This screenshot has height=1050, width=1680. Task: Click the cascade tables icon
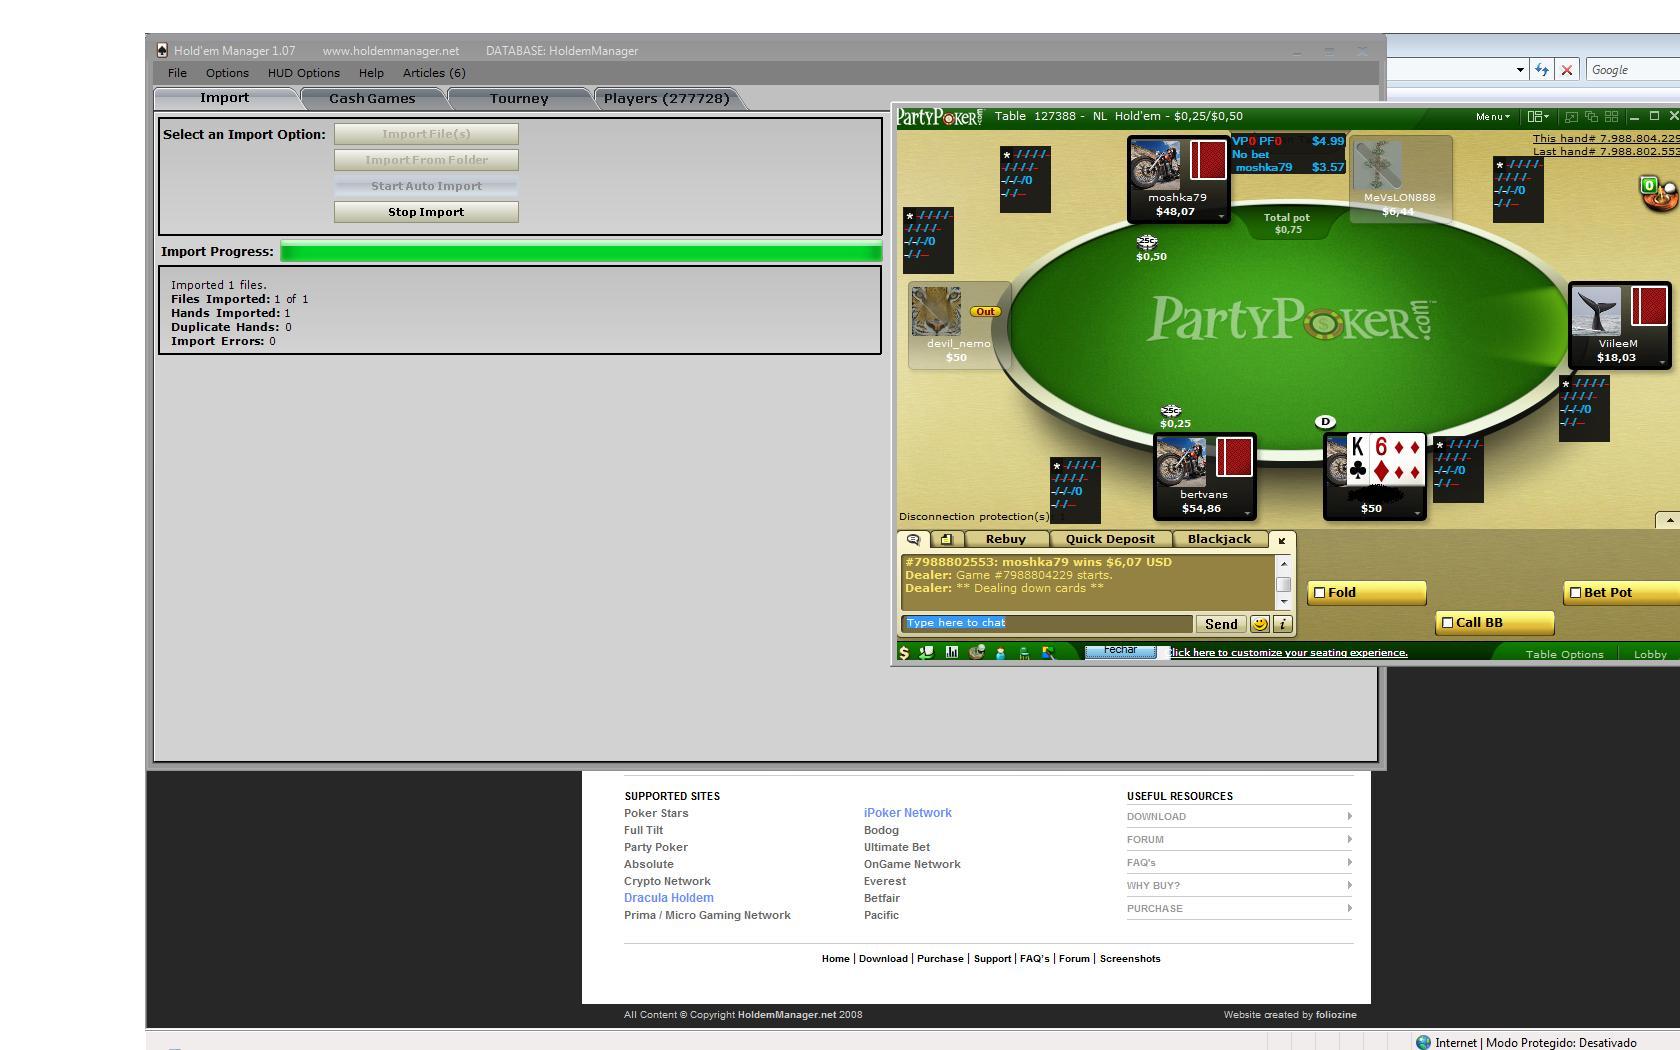(x=1591, y=117)
